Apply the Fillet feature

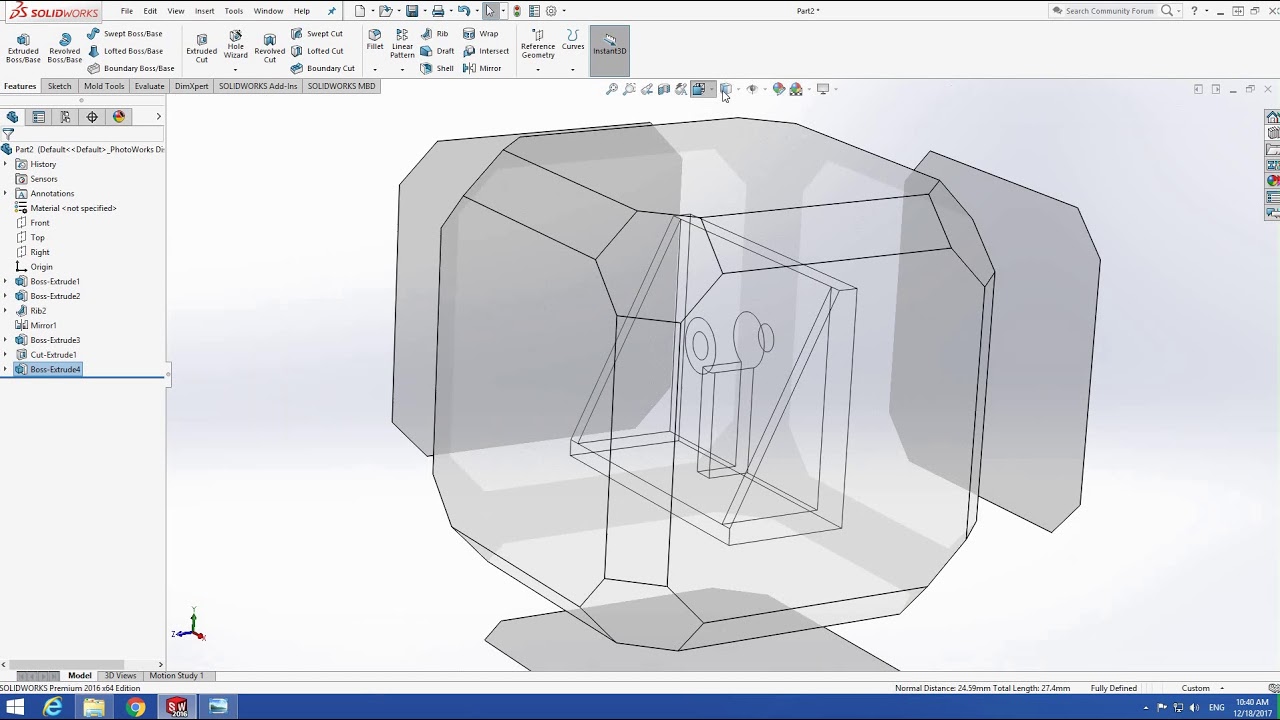[x=375, y=40]
